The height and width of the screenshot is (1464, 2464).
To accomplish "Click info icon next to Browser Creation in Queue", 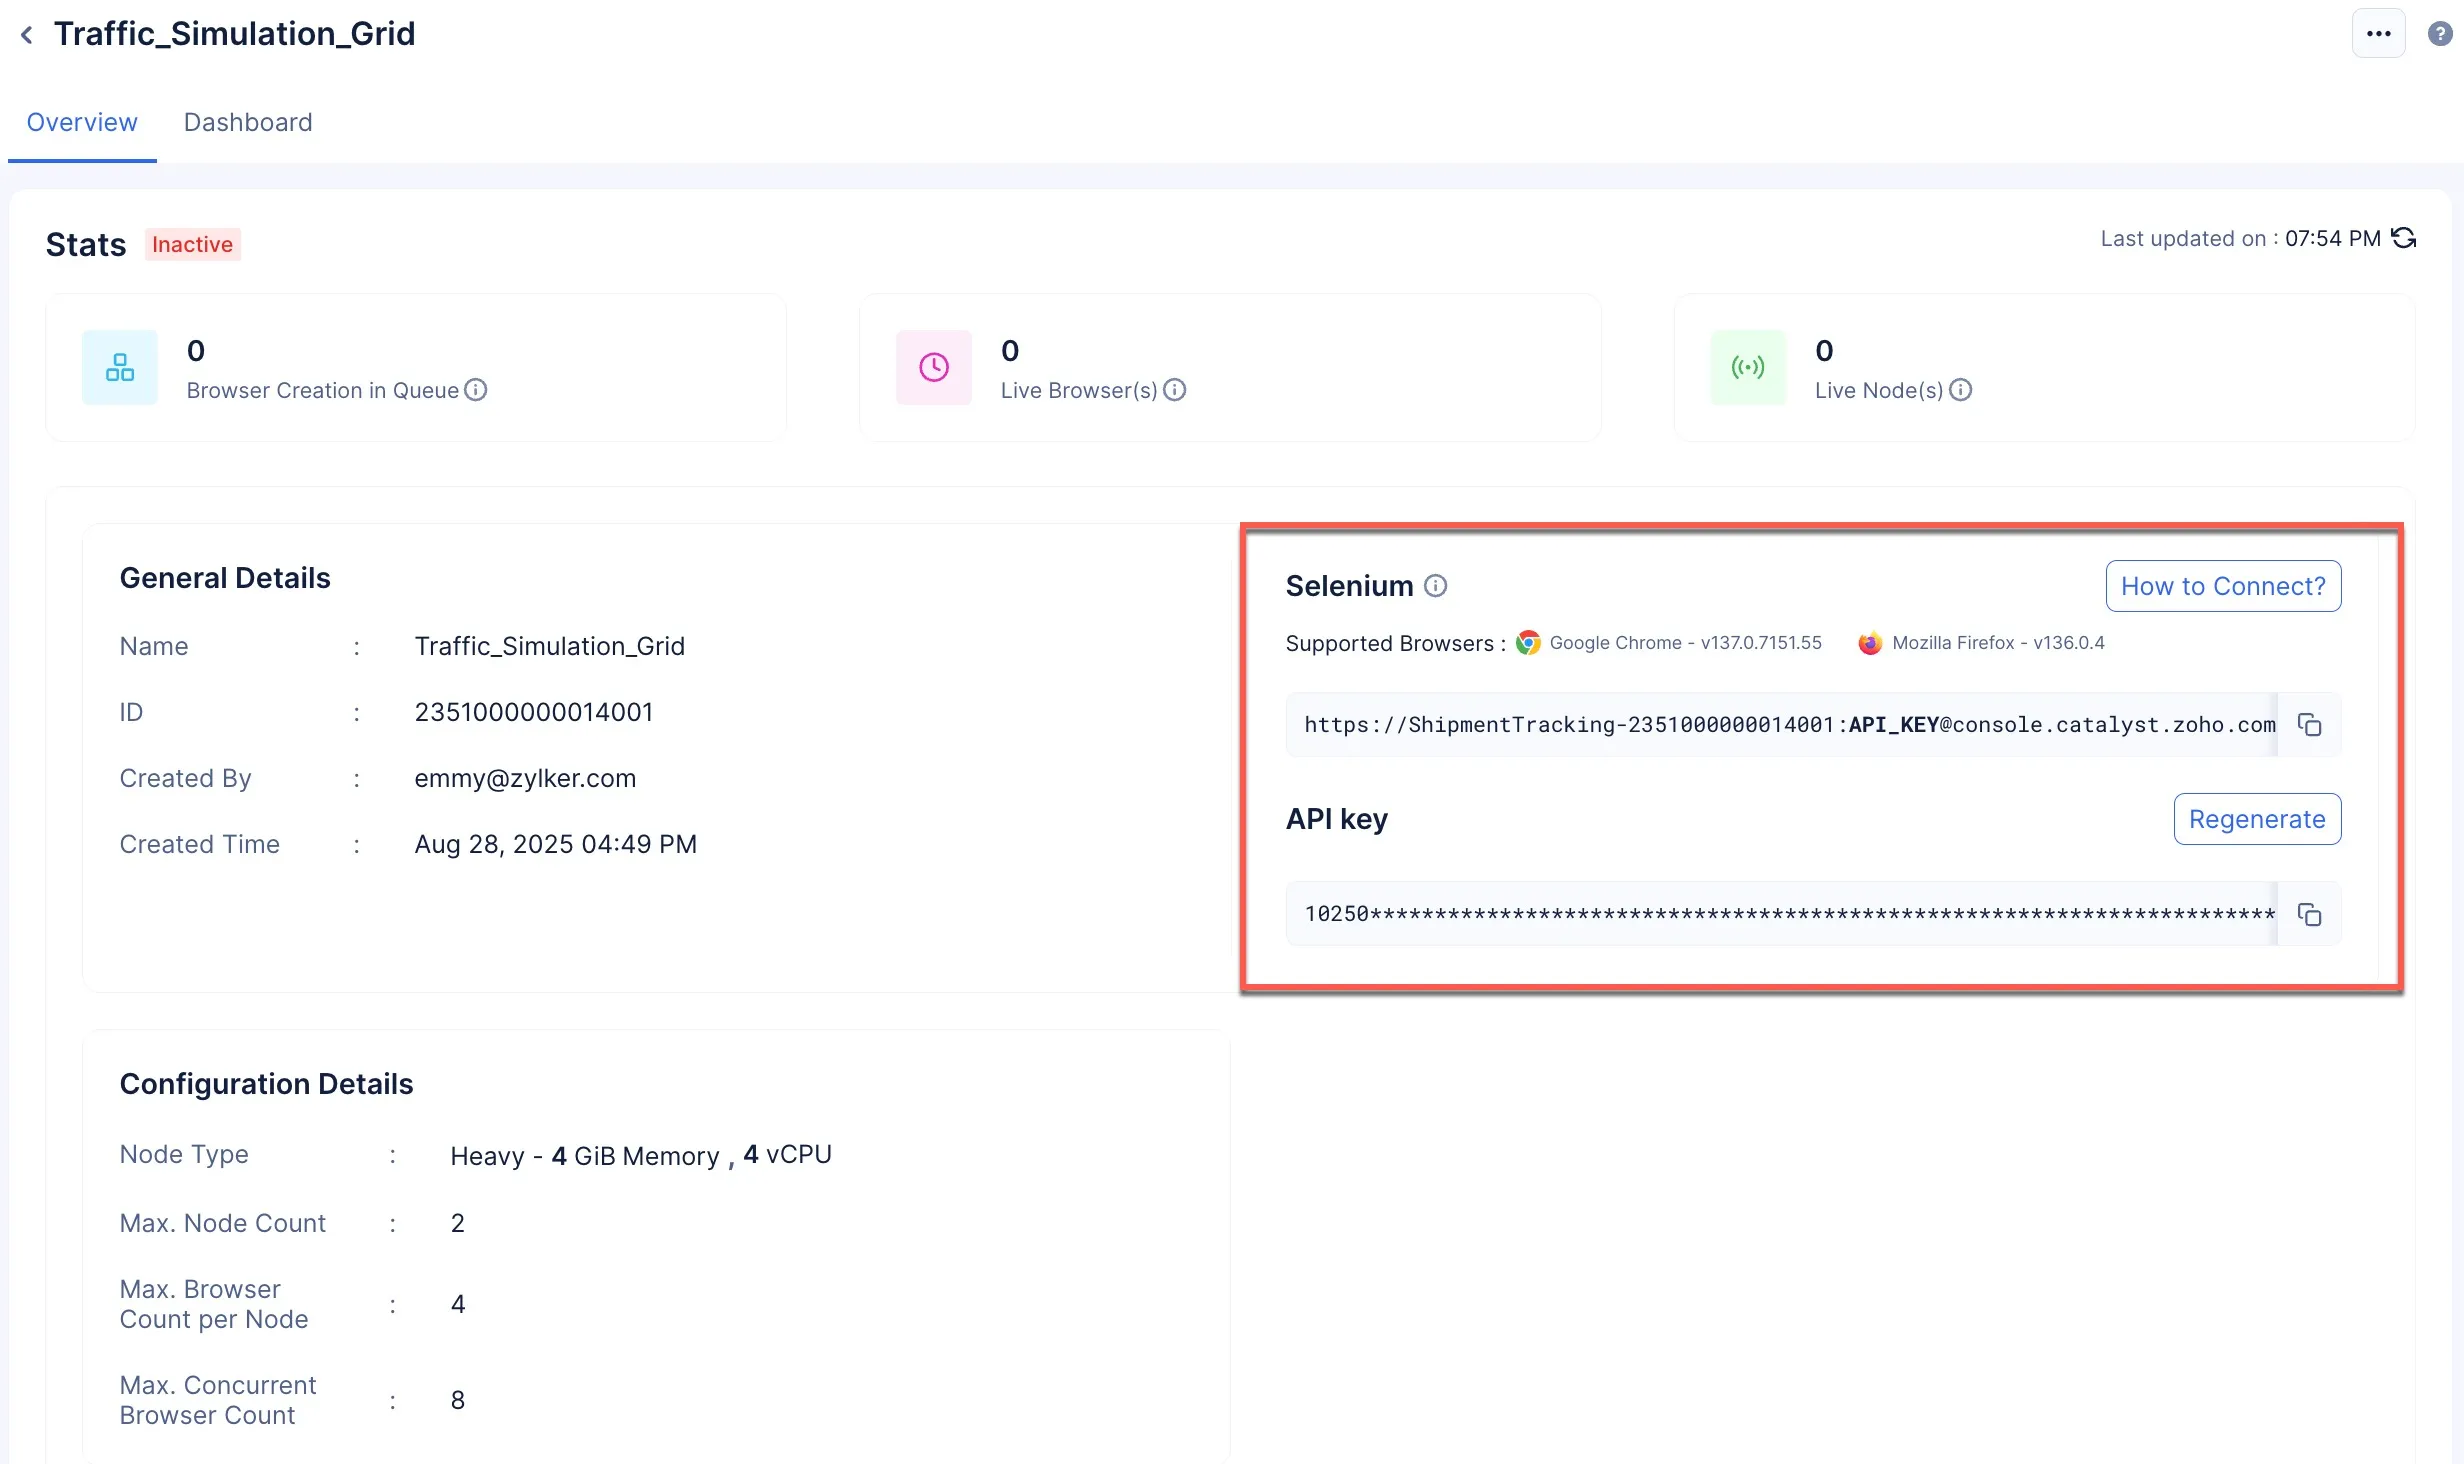I will click(x=476, y=390).
